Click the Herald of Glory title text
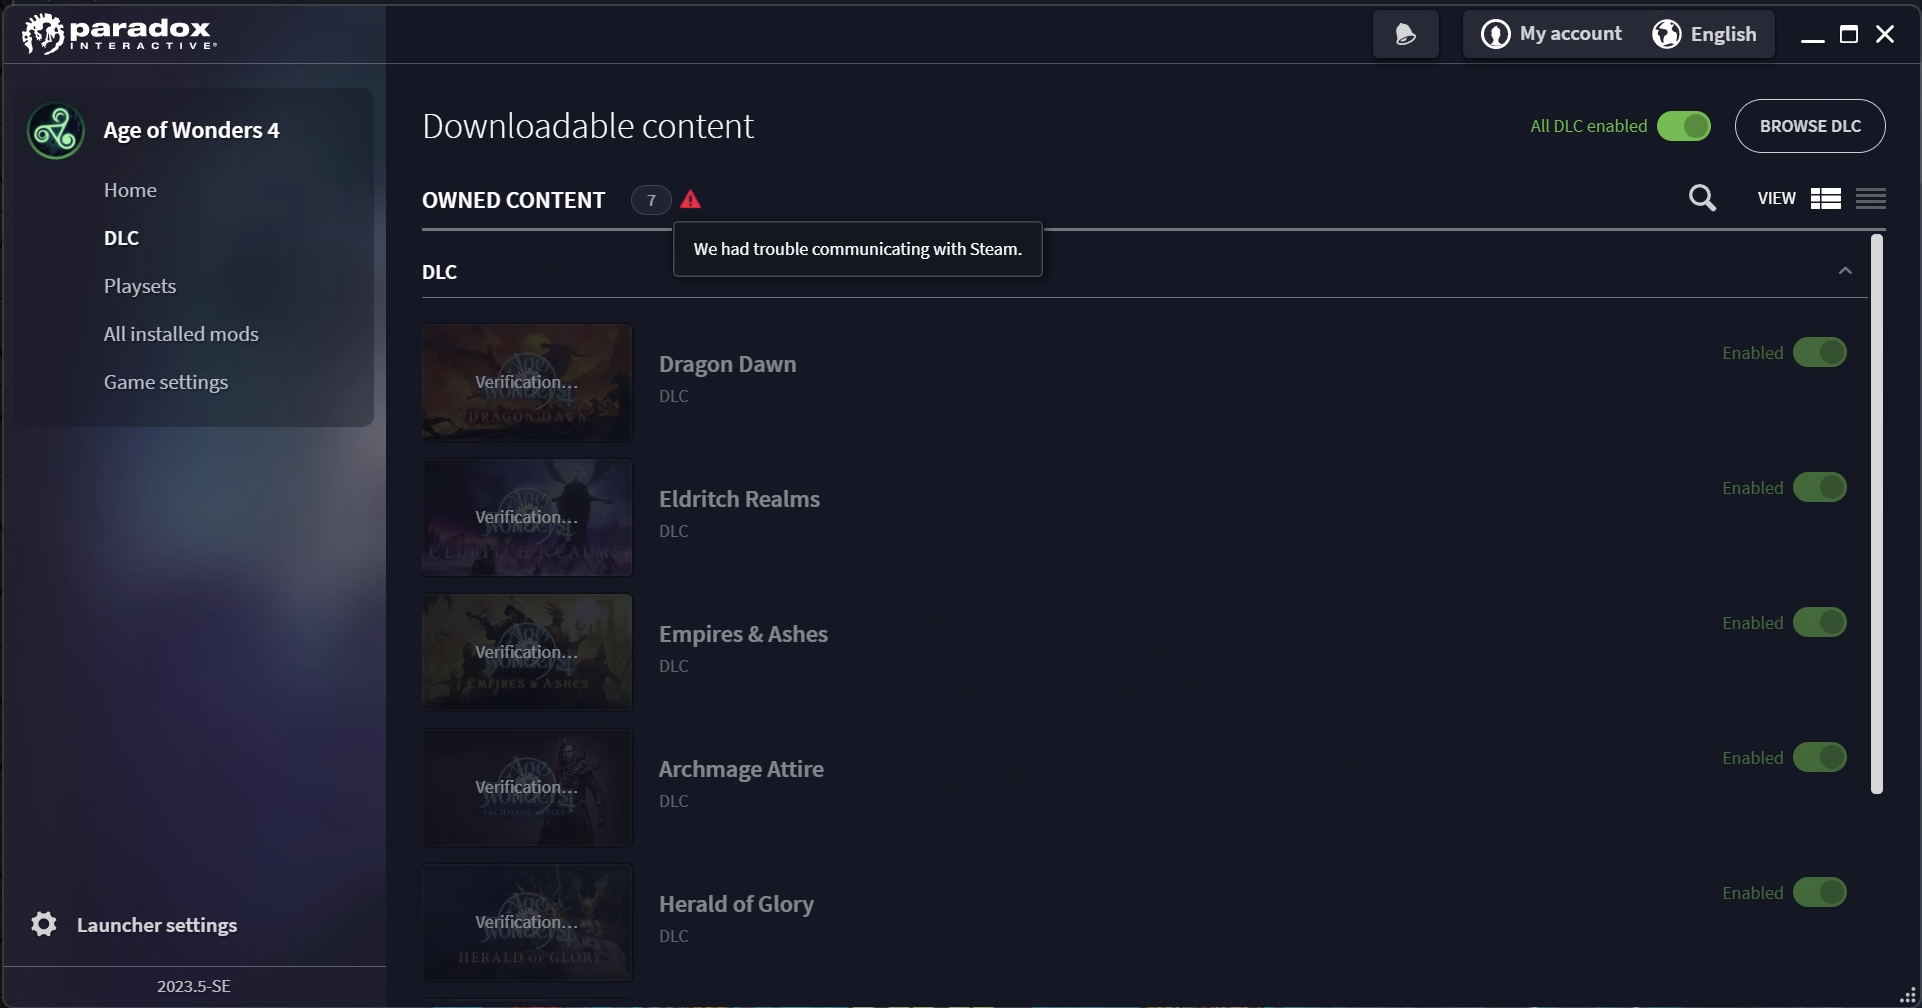1922x1008 pixels. (x=736, y=904)
